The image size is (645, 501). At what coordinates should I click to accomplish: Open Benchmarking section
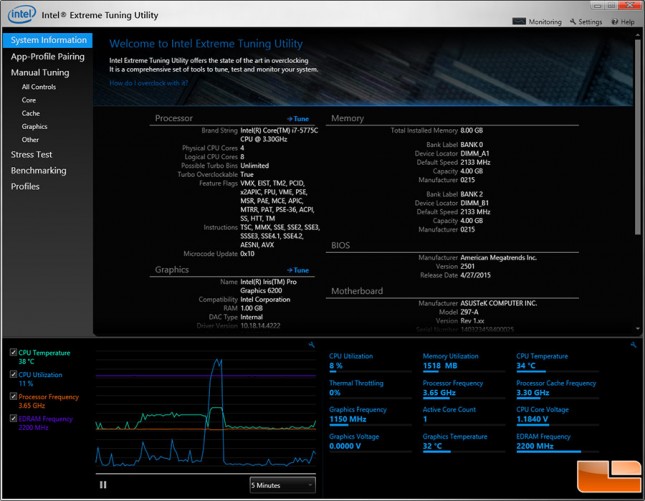pyautogui.click(x=38, y=171)
